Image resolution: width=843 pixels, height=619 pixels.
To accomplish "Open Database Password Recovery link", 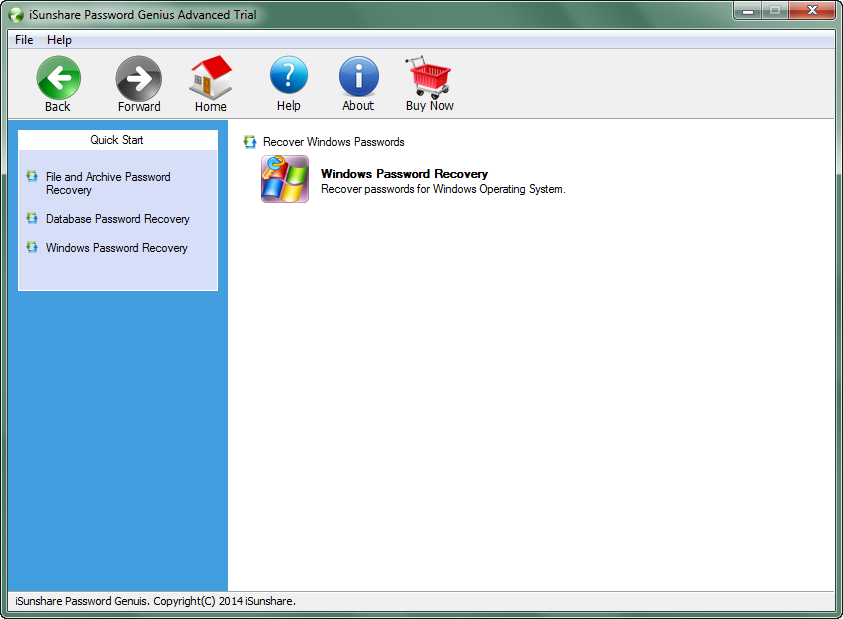I will (x=118, y=219).
